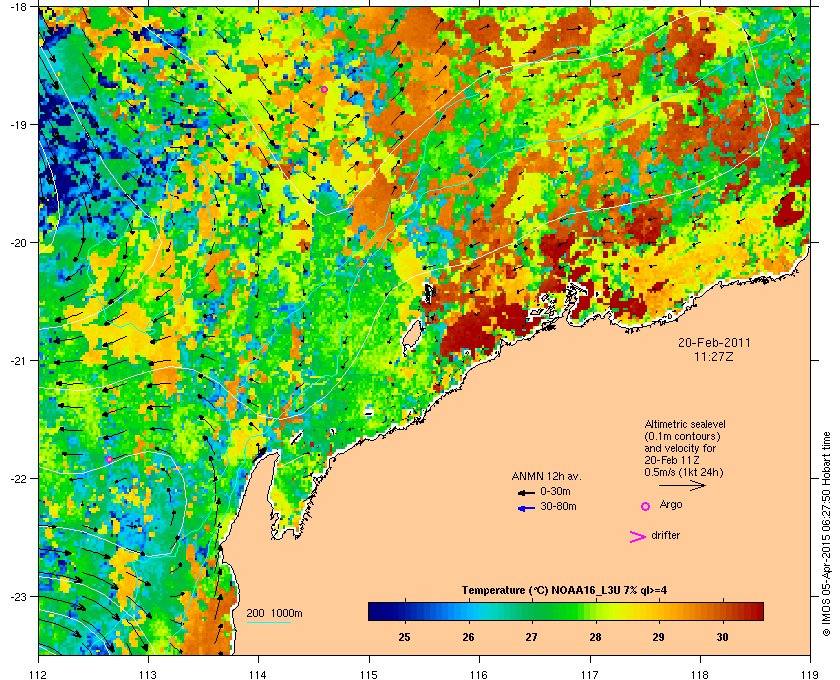Click the "20-Feb 11Z" legend line

point(672,460)
